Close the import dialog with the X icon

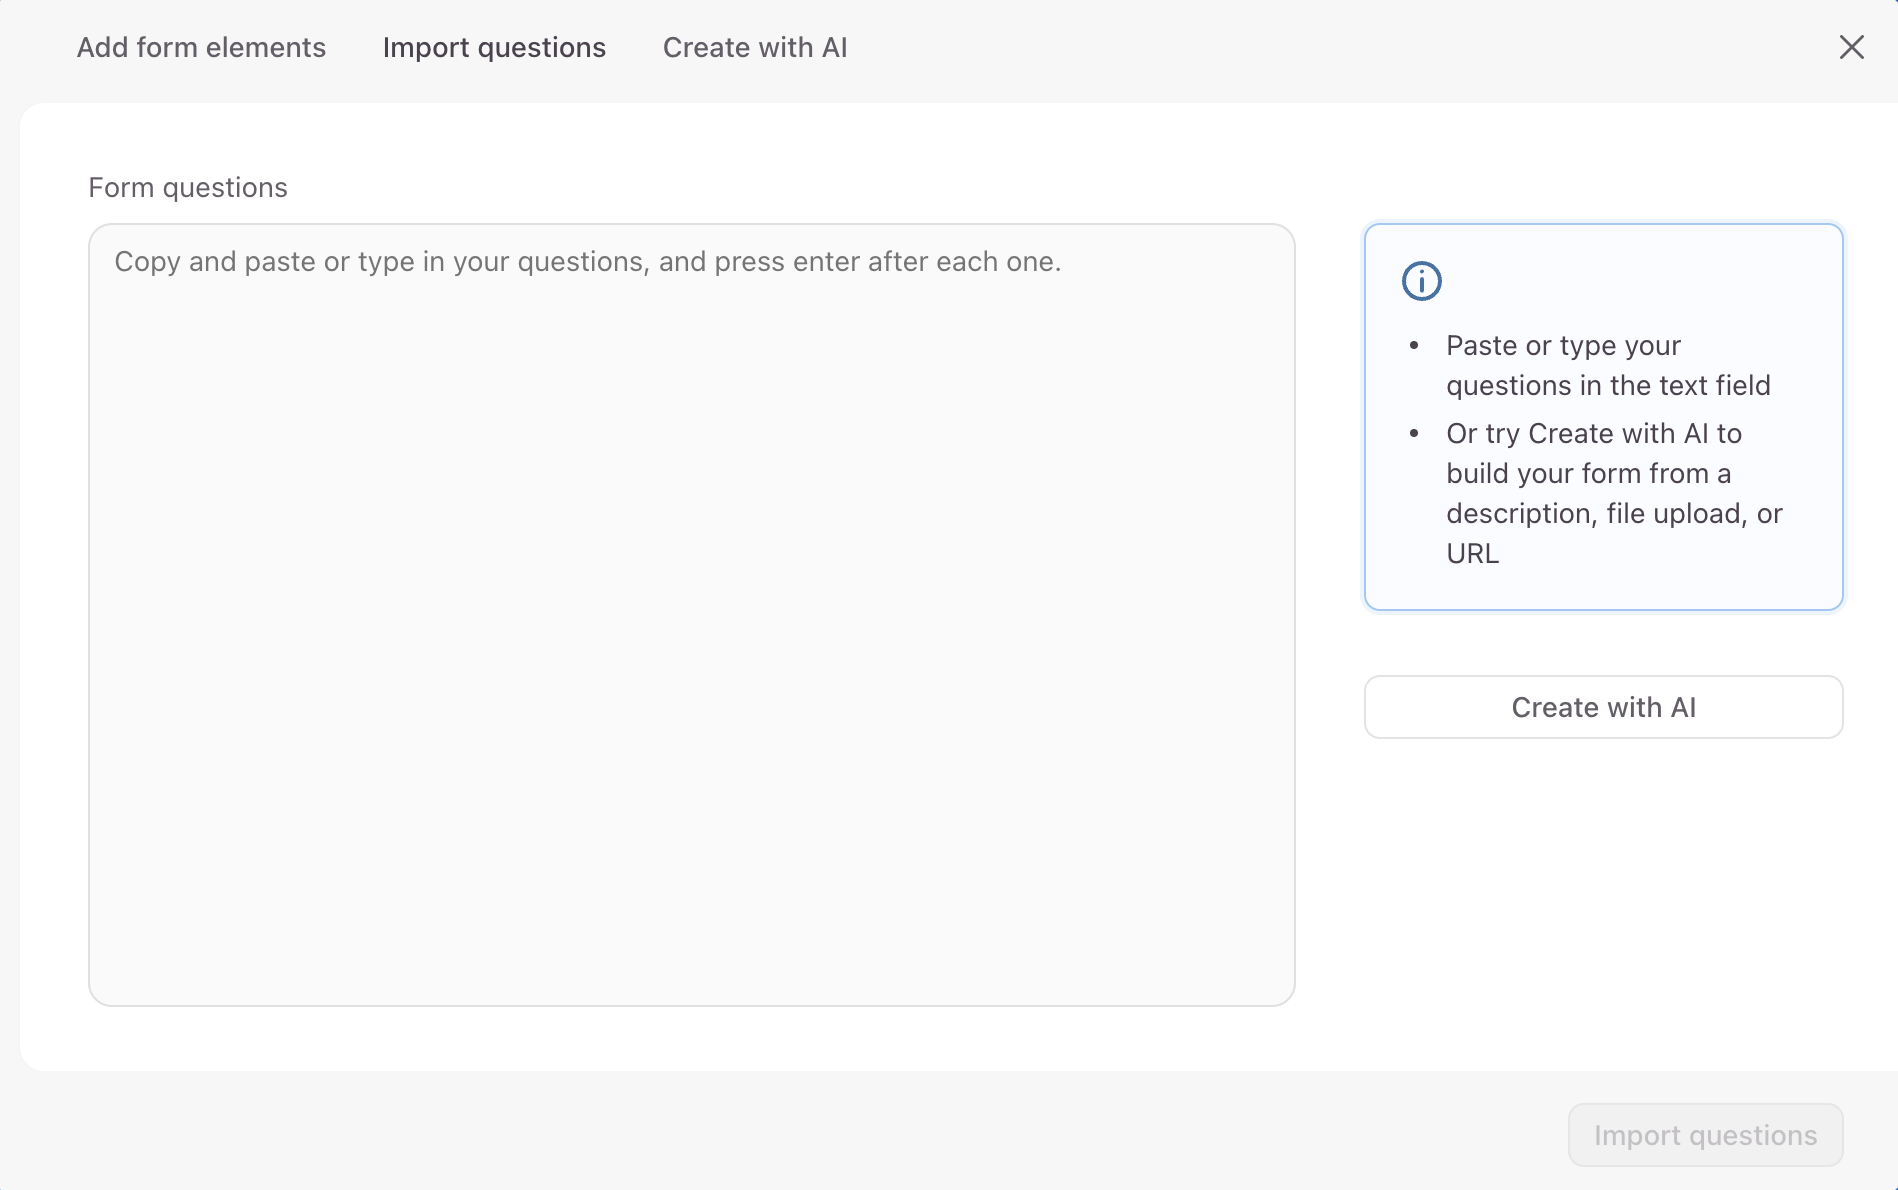tap(1851, 47)
